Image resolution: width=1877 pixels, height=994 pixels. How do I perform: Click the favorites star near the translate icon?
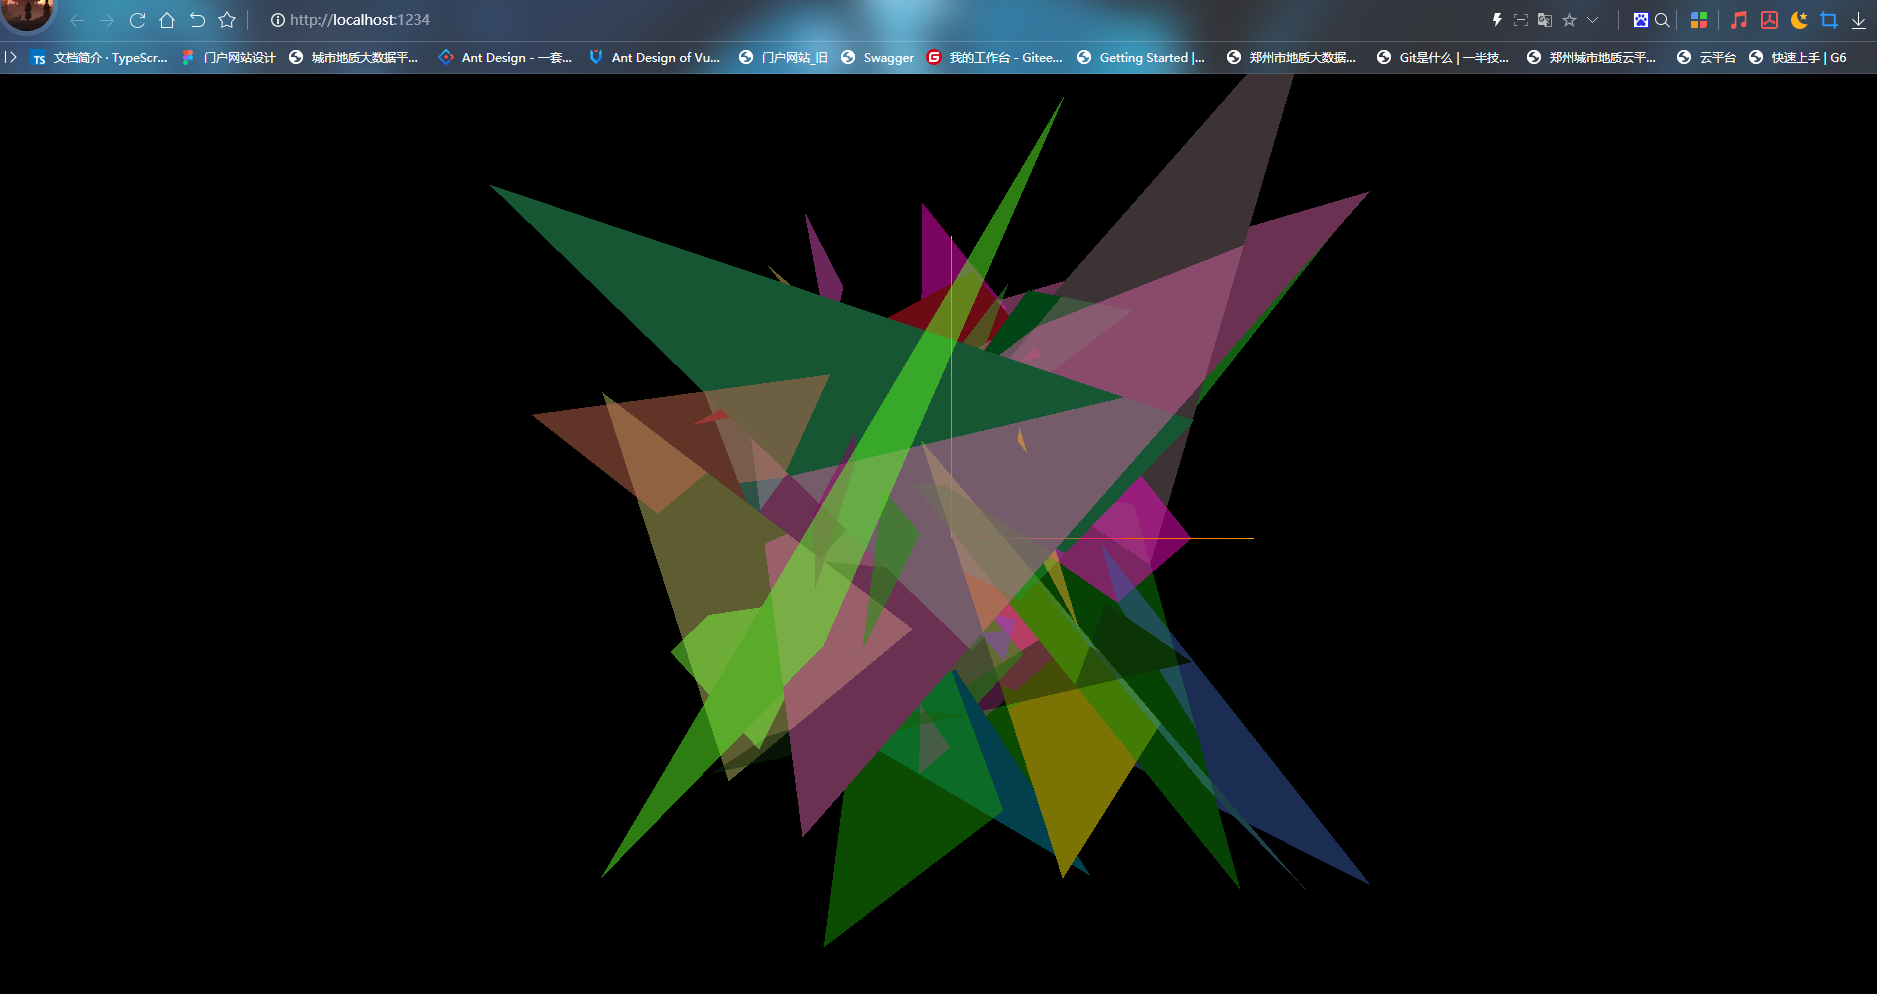(1569, 20)
